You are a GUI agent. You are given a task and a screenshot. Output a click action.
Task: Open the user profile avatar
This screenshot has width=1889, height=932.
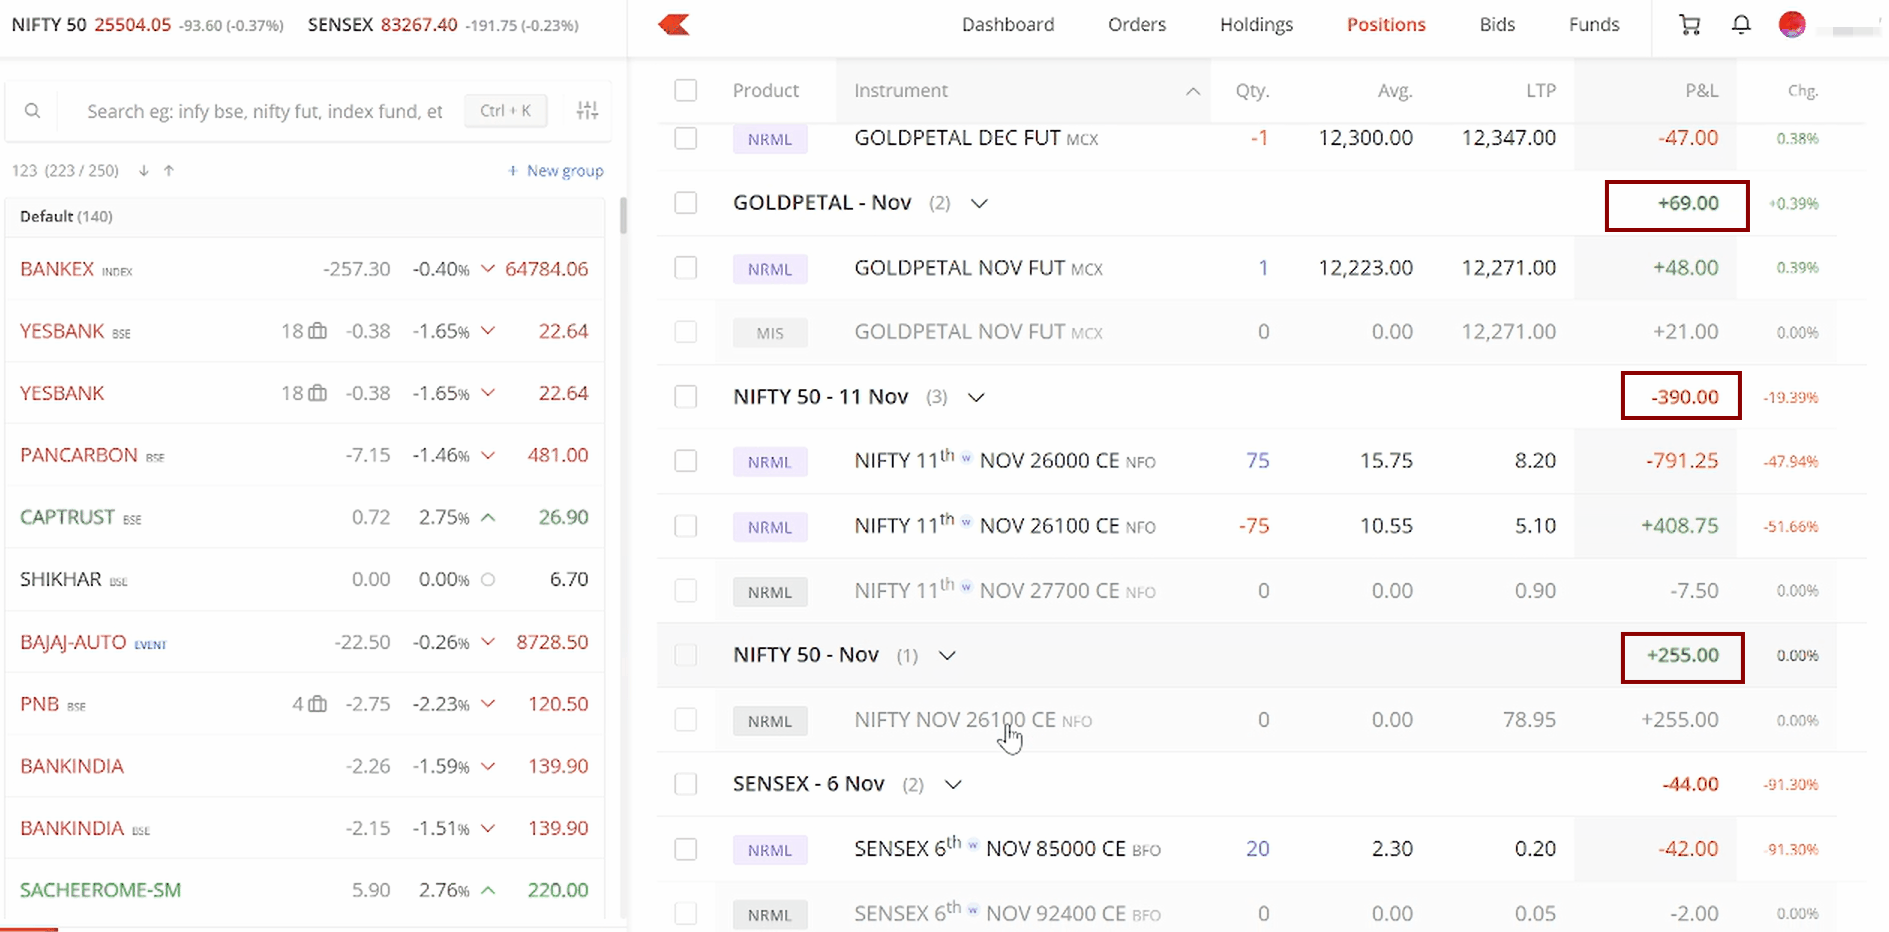coord(1792,25)
